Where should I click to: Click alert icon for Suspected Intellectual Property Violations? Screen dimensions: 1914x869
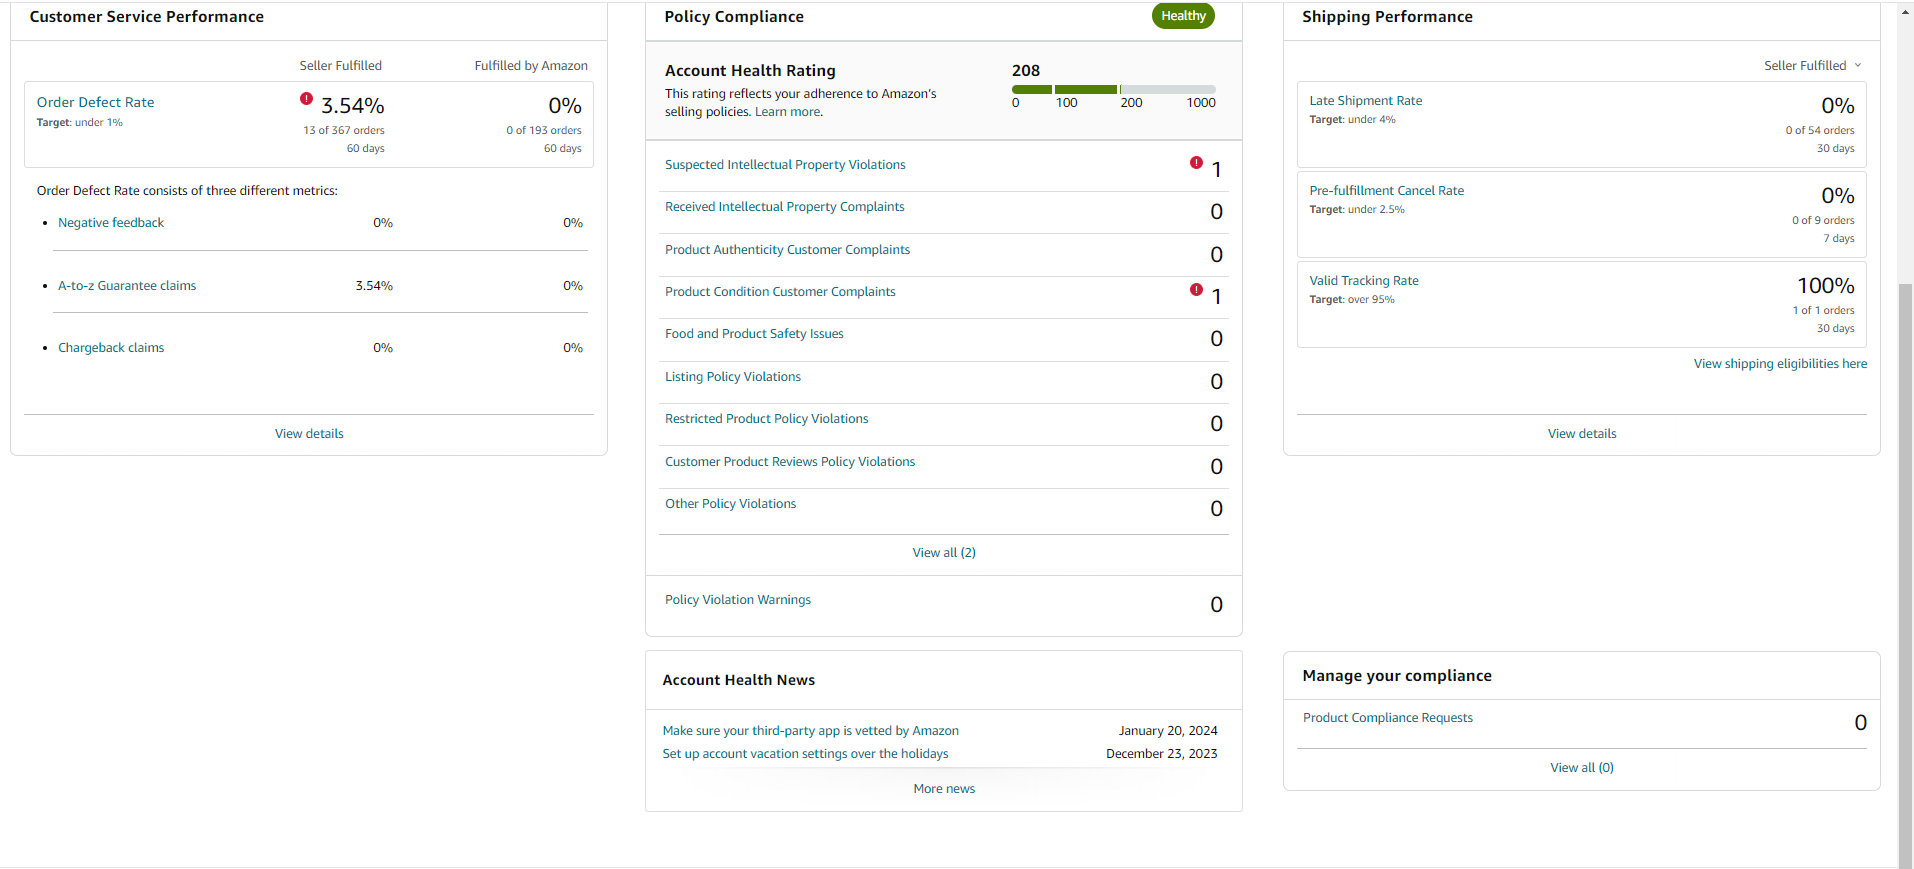(1196, 162)
